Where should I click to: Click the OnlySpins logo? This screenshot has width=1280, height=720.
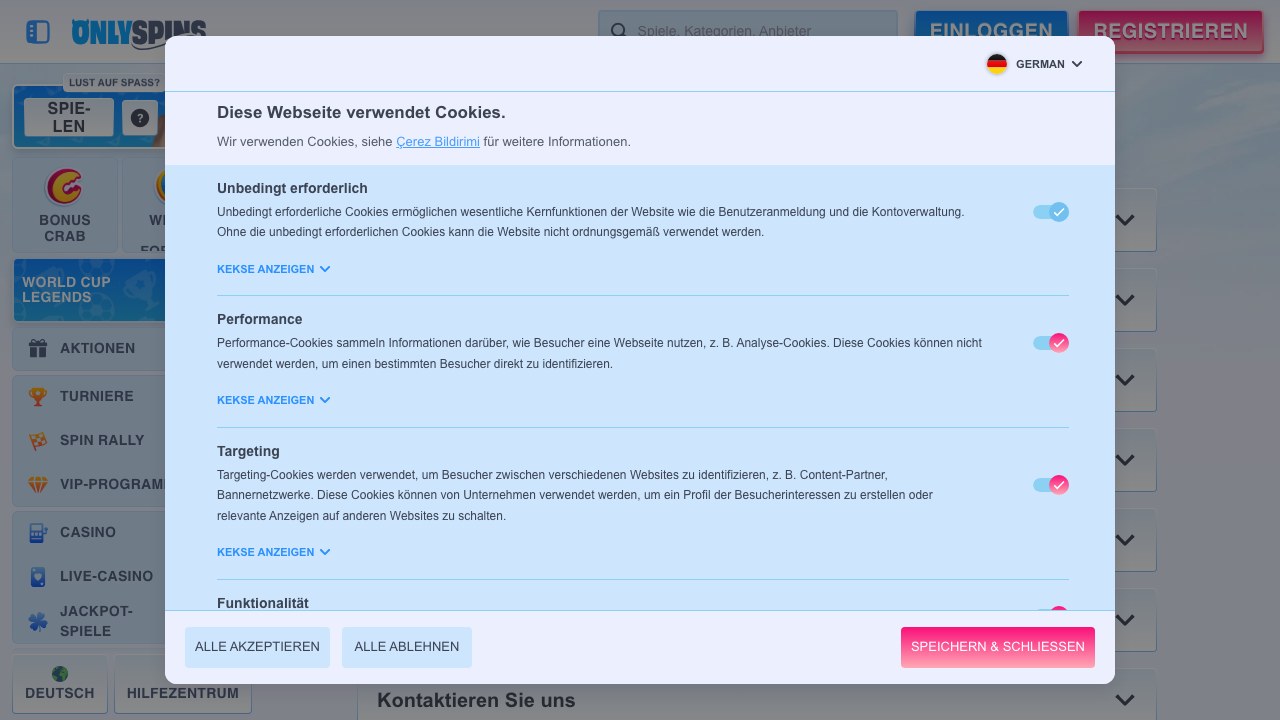(139, 32)
